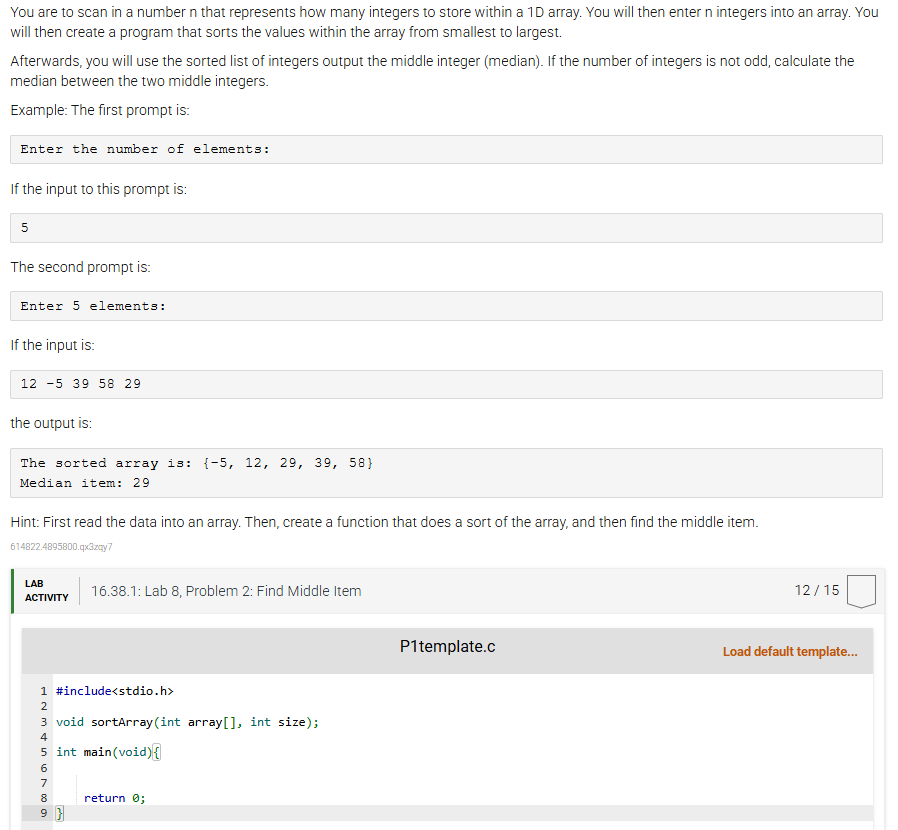
Task: Click the closing brace on line 9
Action: tap(59, 812)
